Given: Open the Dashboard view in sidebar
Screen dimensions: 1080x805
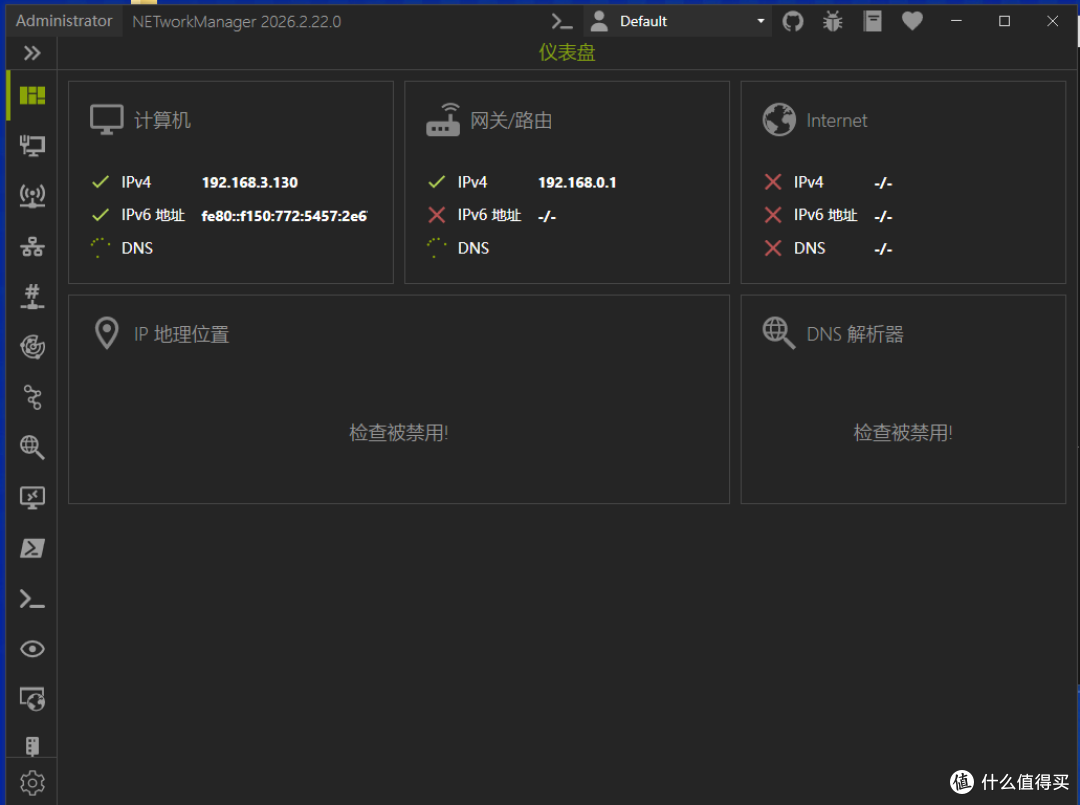Looking at the screenshot, I should [x=32, y=95].
